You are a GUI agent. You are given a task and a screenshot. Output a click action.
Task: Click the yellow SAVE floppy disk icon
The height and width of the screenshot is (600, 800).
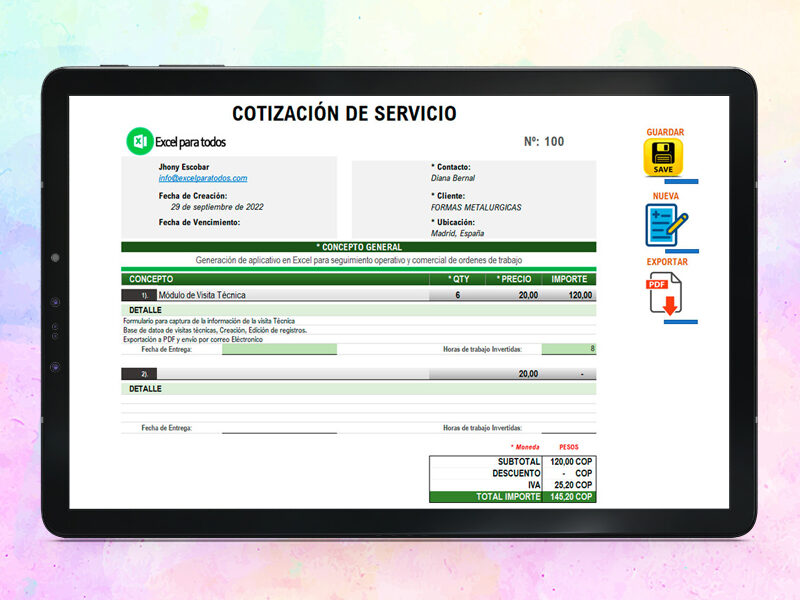click(663, 157)
